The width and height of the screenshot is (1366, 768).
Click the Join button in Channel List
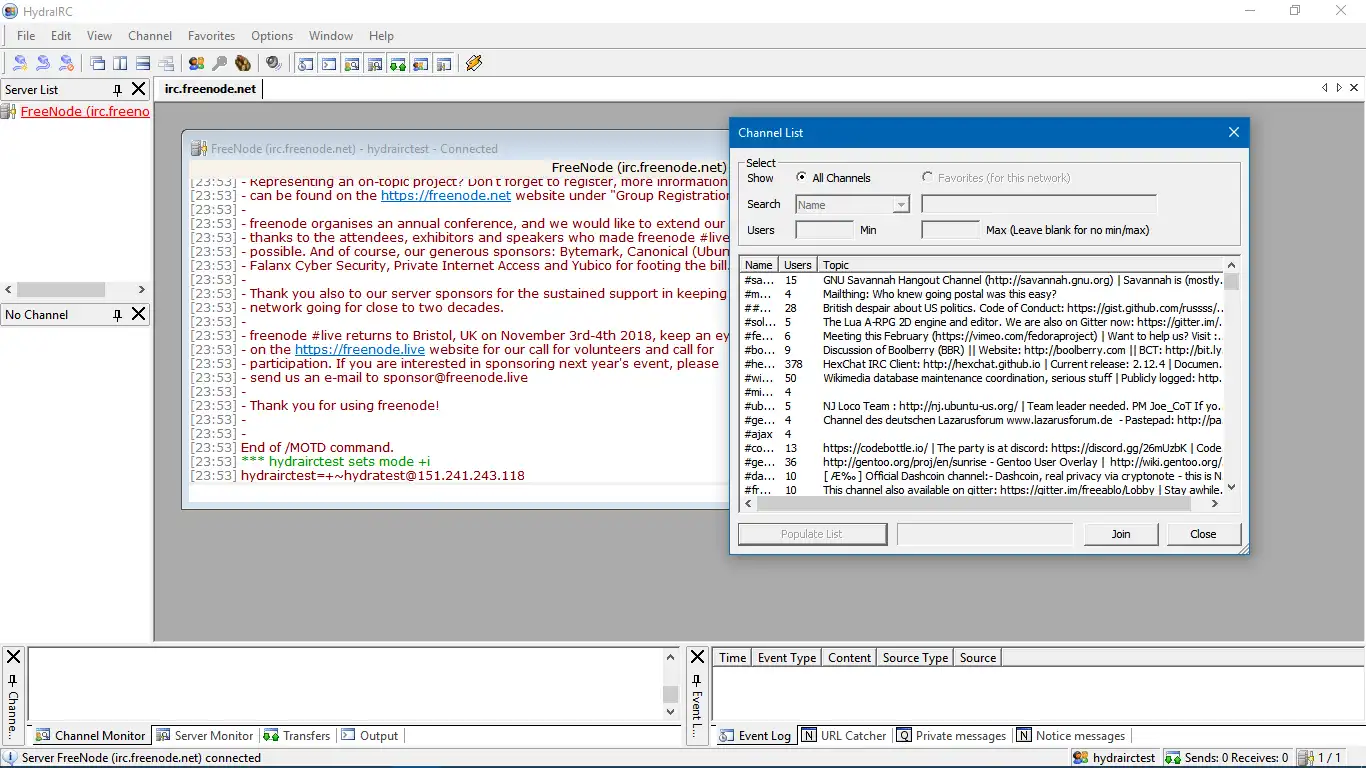click(x=1121, y=534)
